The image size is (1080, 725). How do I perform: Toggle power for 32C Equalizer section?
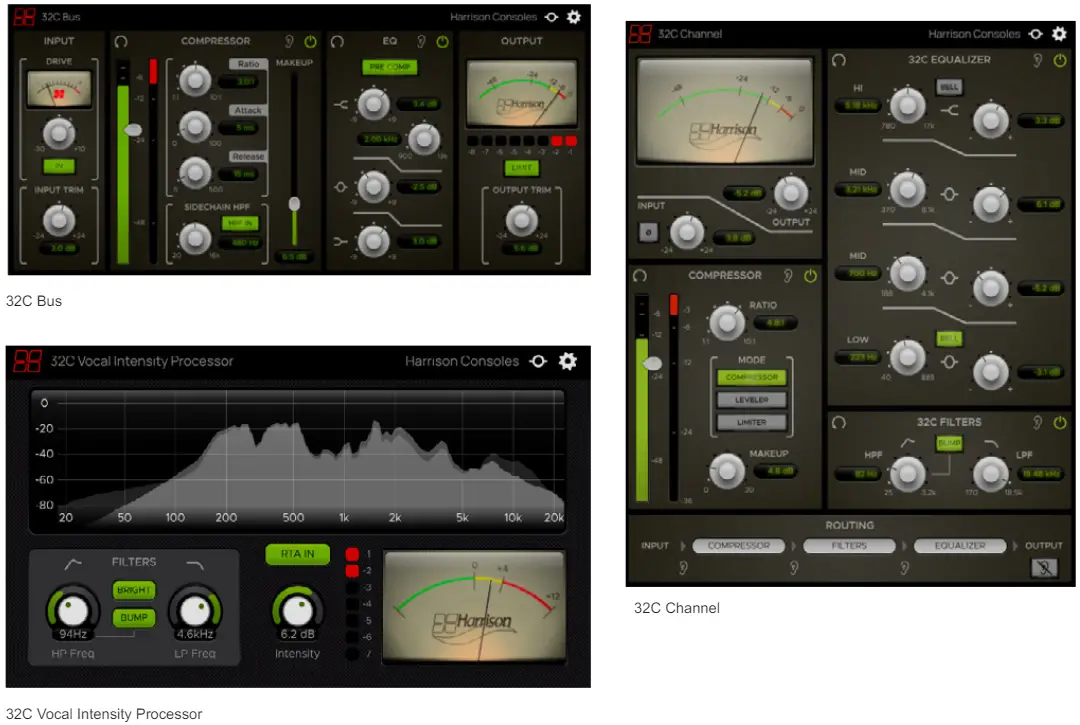[1060, 60]
